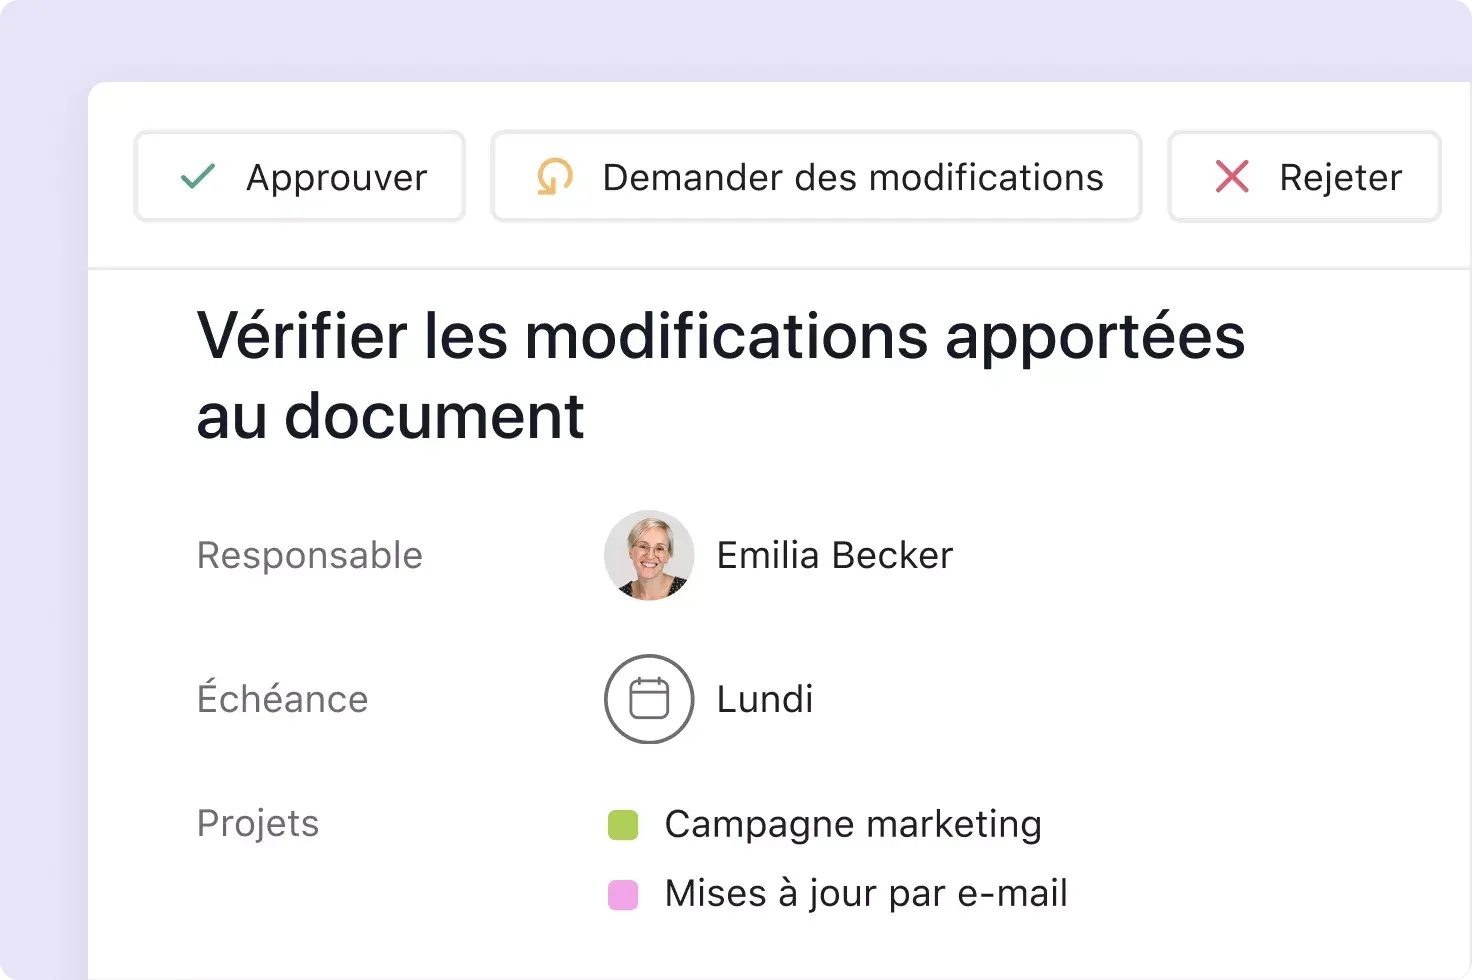Click the task title to edit it

720,375
